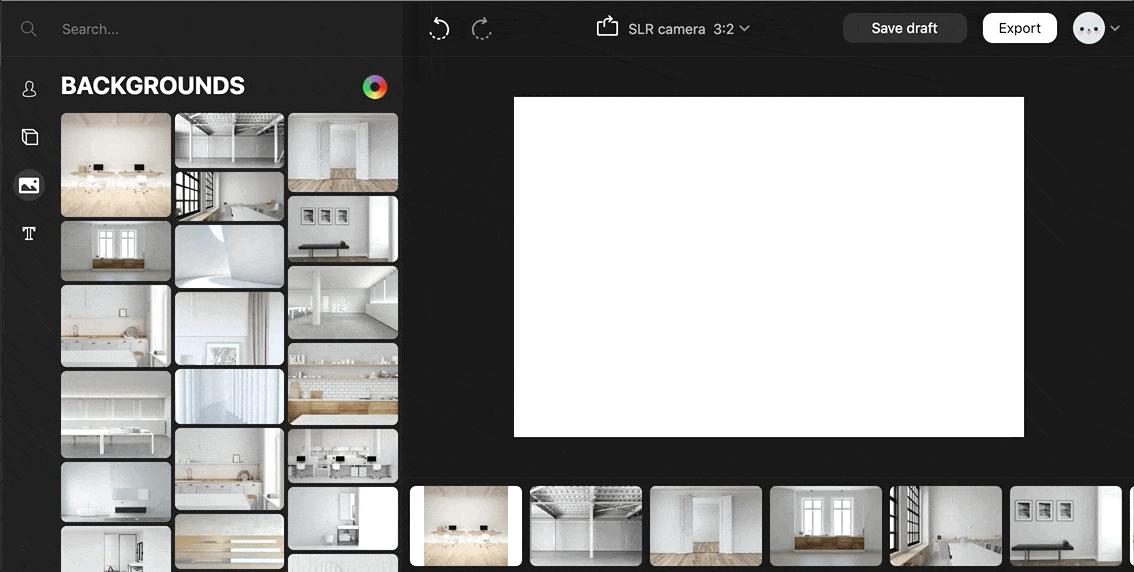Choose the kitchen shelves tile background

pyautogui.click(x=343, y=384)
